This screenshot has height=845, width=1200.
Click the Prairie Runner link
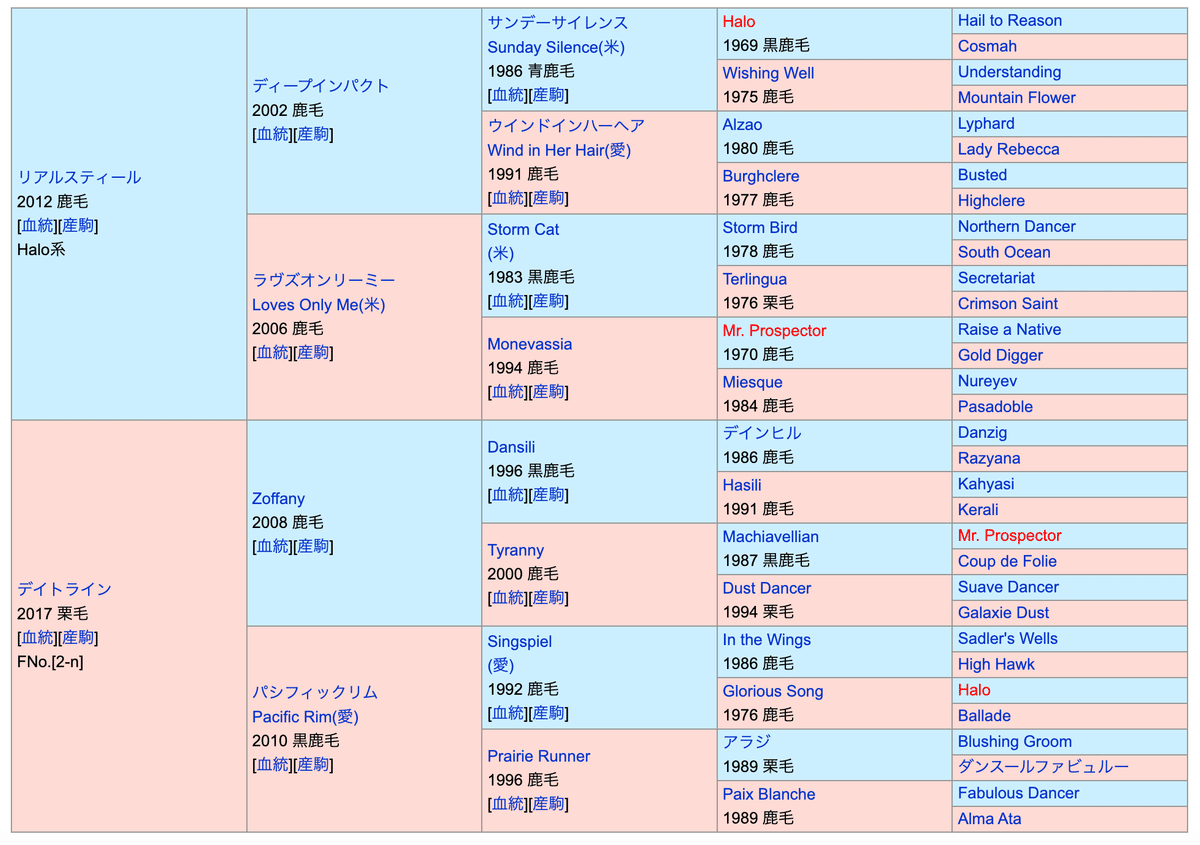point(538,756)
